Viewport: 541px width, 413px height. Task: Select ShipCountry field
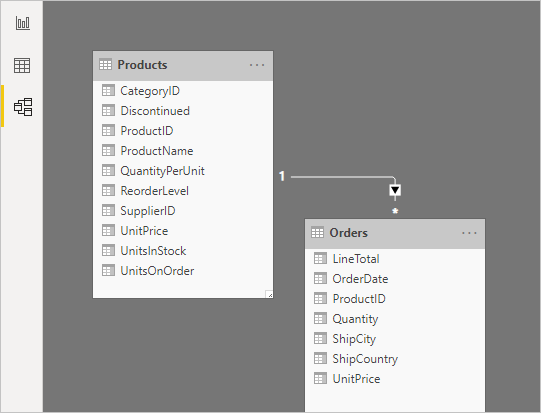[x=395, y=359]
